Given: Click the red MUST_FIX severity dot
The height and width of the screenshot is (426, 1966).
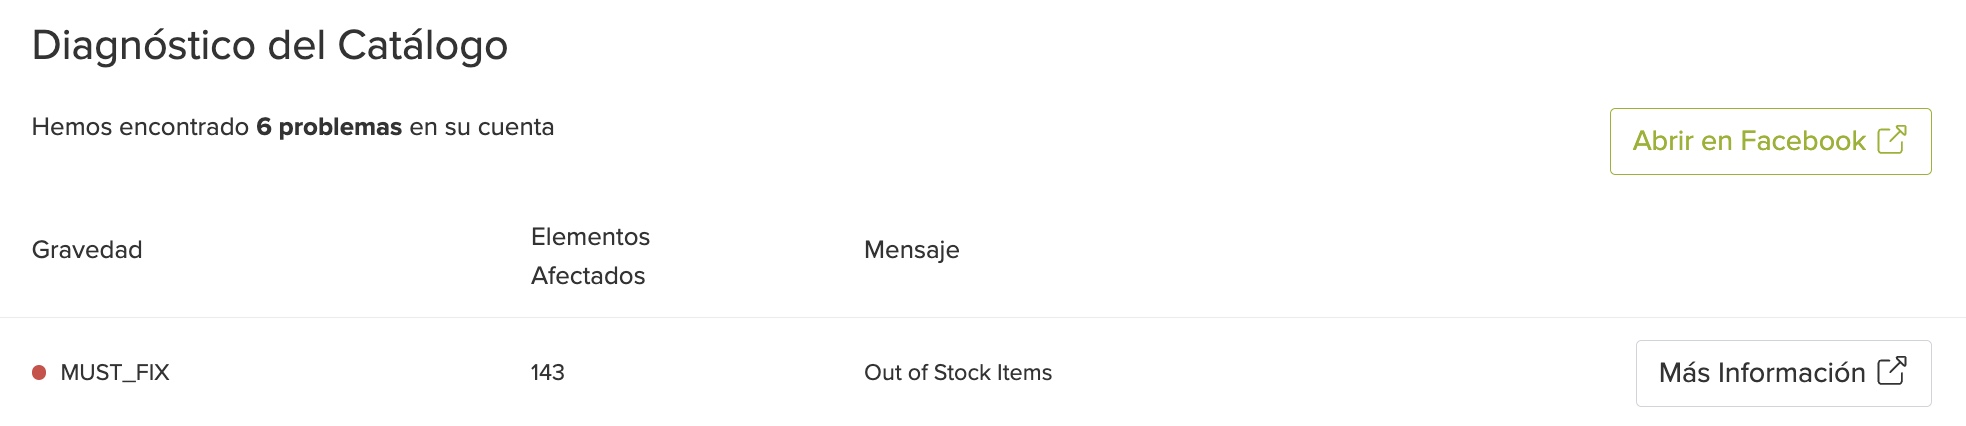Looking at the screenshot, I should [39, 373].
